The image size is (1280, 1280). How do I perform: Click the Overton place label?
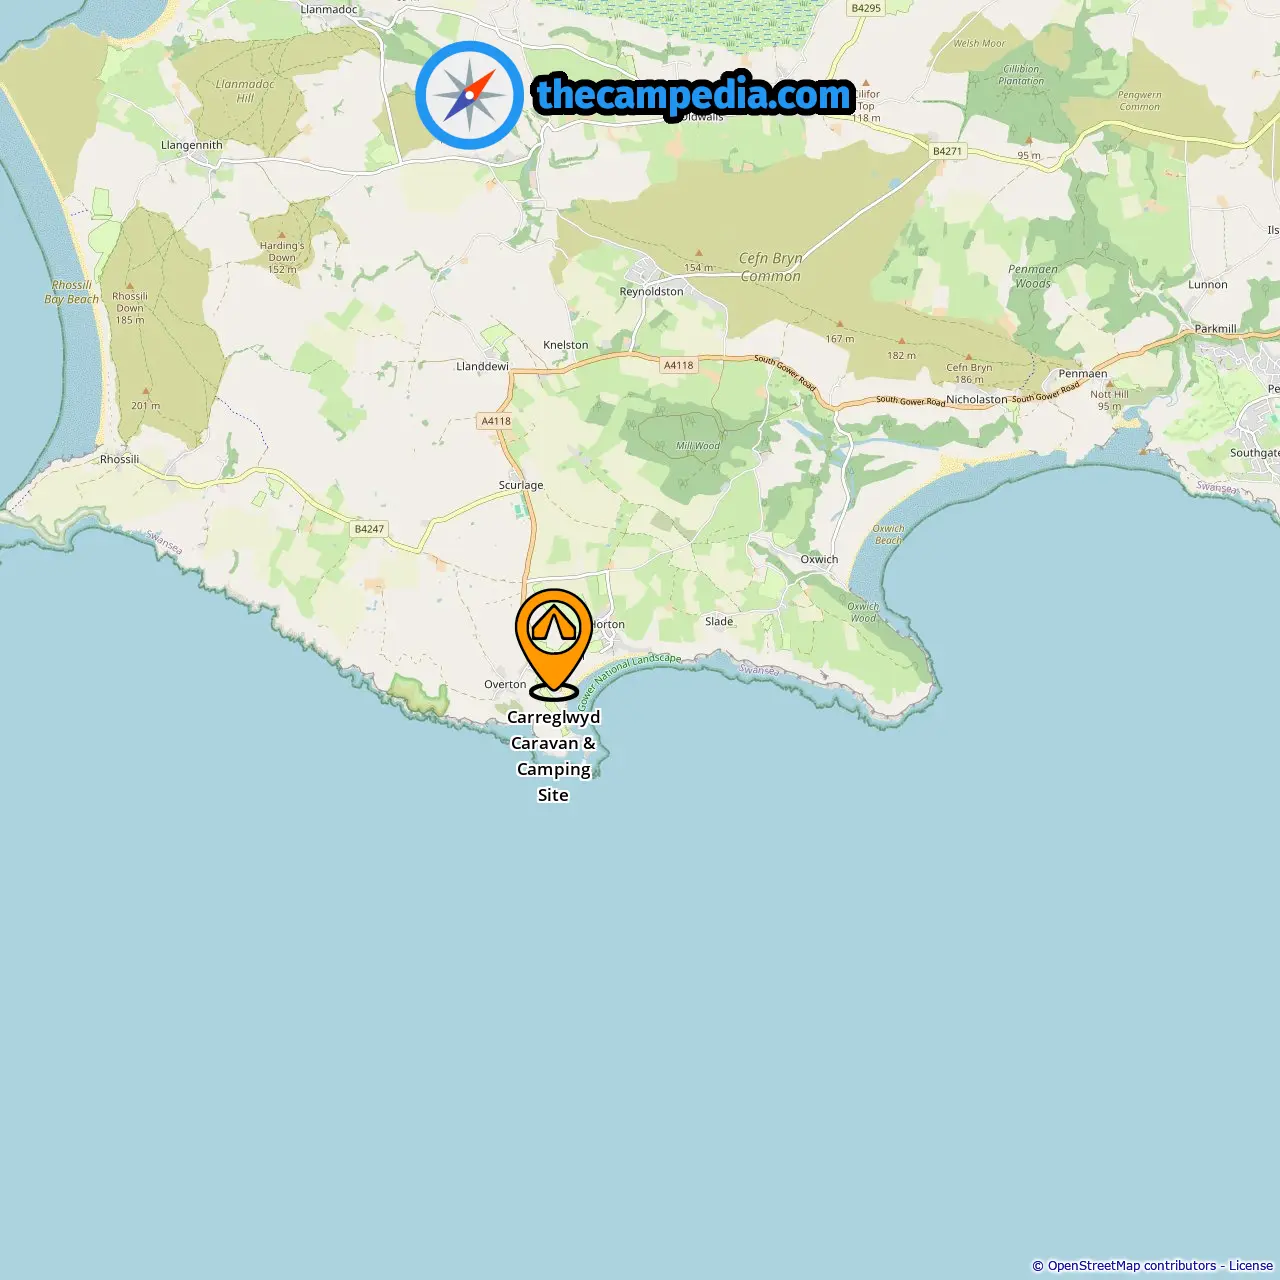(x=505, y=684)
